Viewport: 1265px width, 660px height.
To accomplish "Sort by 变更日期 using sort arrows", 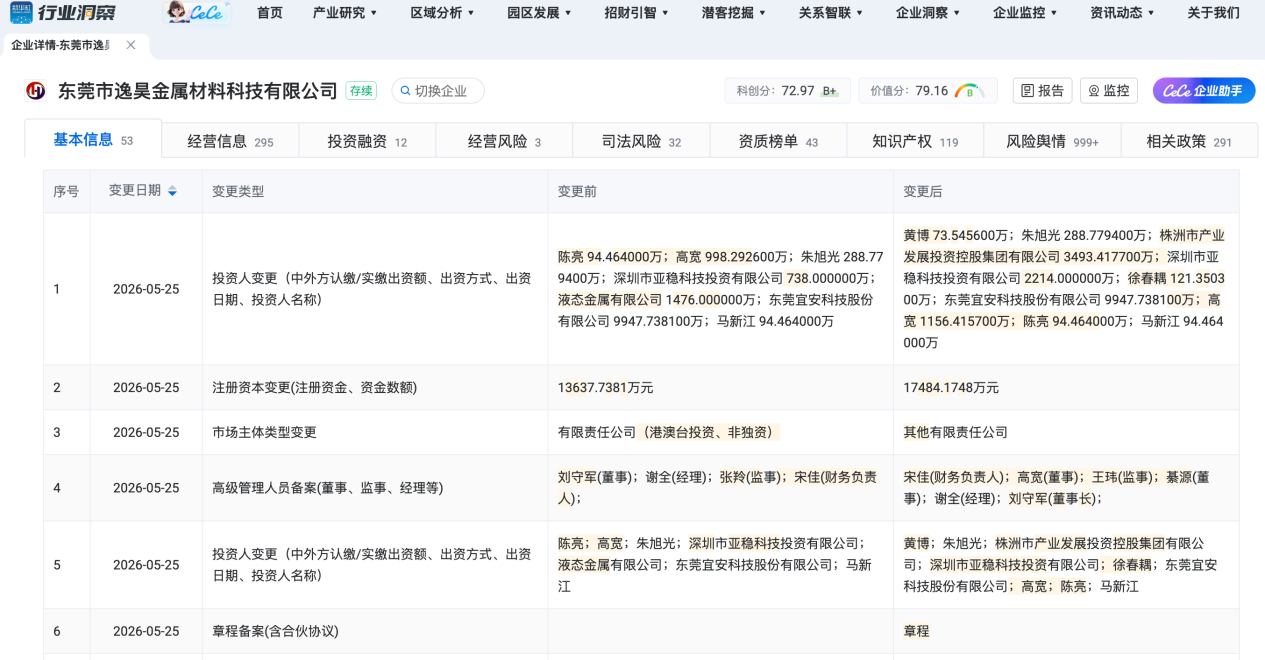I will coord(172,191).
